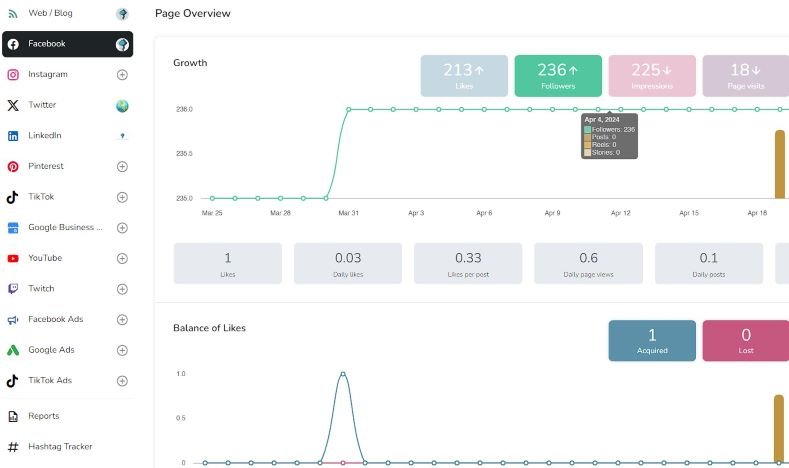This screenshot has width=789, height=468.
Task: Click the X Twitter logo icon
Action: [13, 105]
